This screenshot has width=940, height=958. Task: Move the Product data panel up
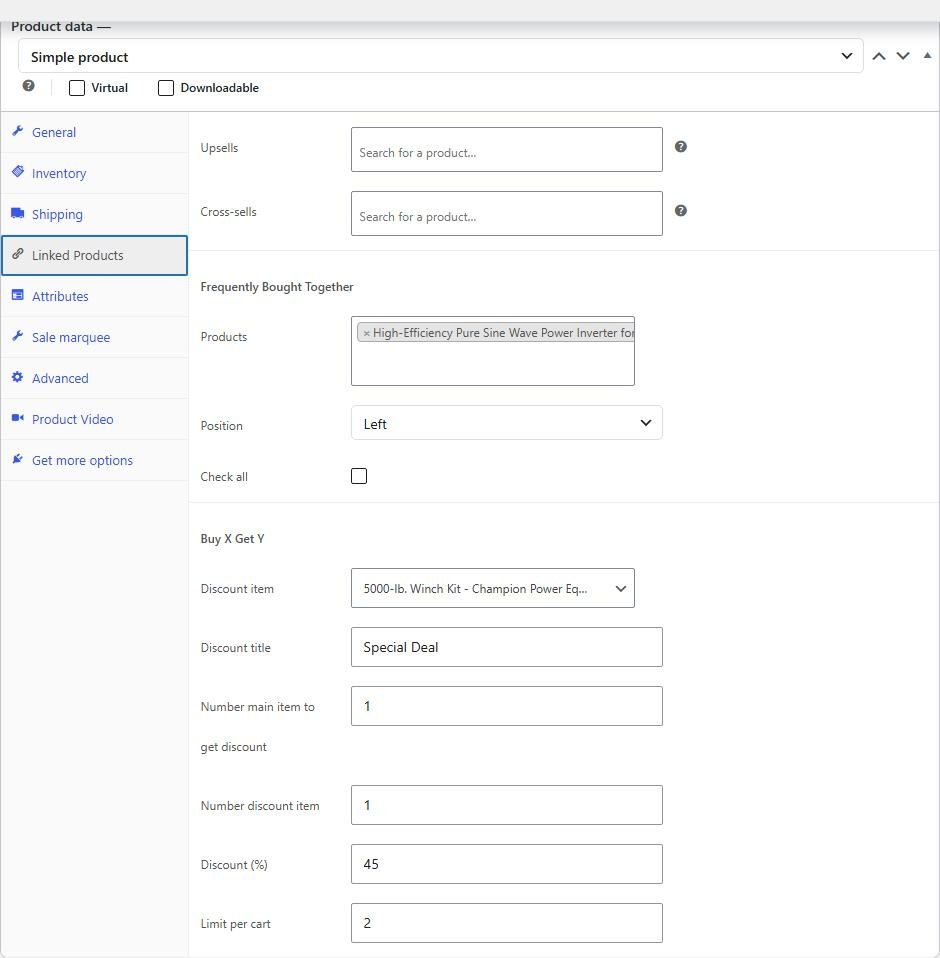click(879, 56)
